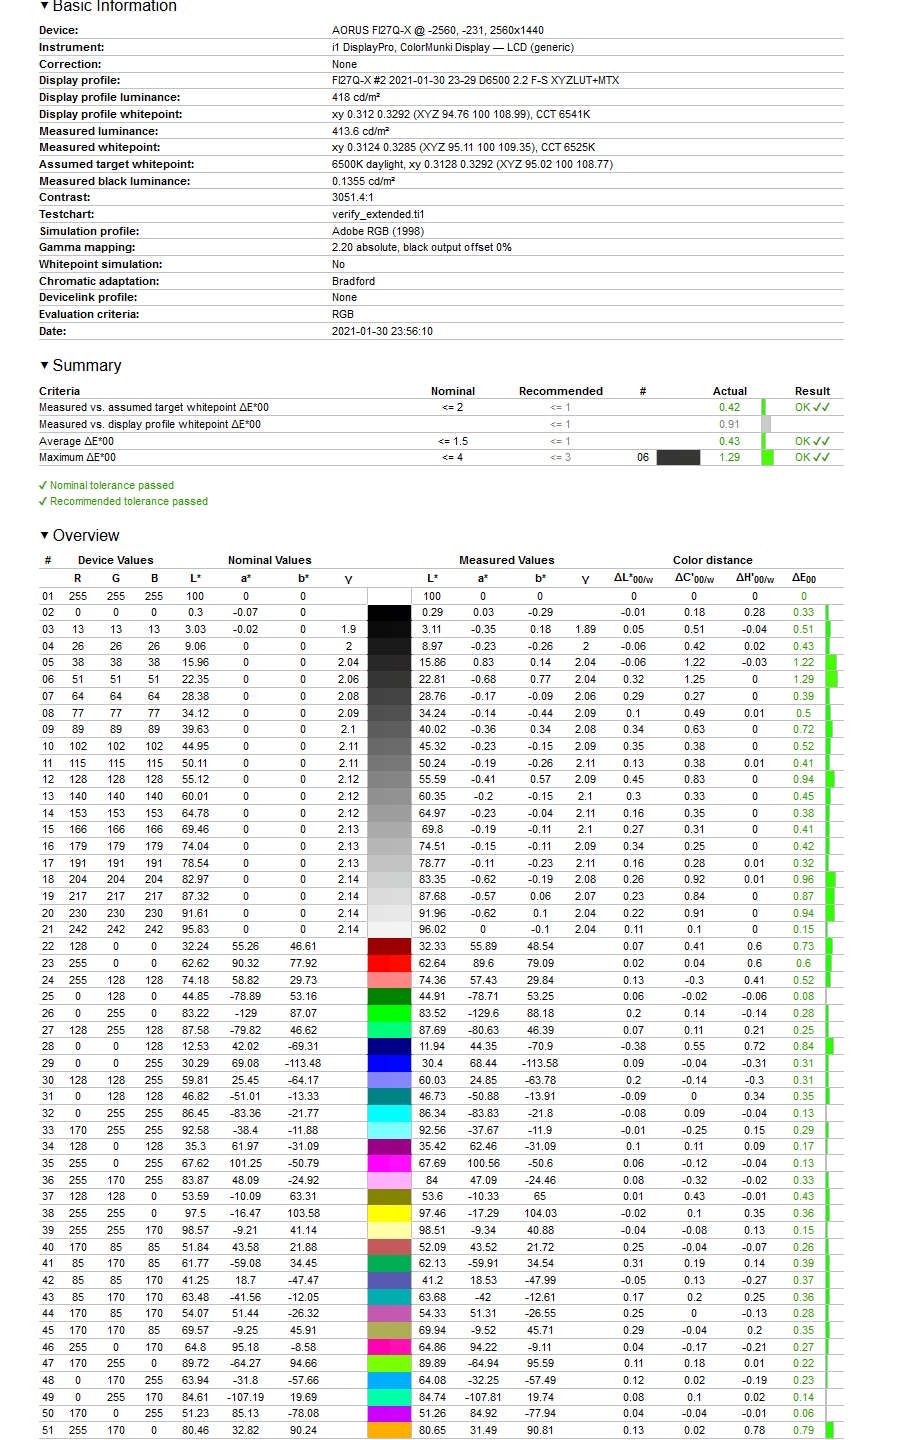Click the cyan swatch in row 32
Screen dimensions: 900x1440
pyautogui.click(x=389, y=1113)
